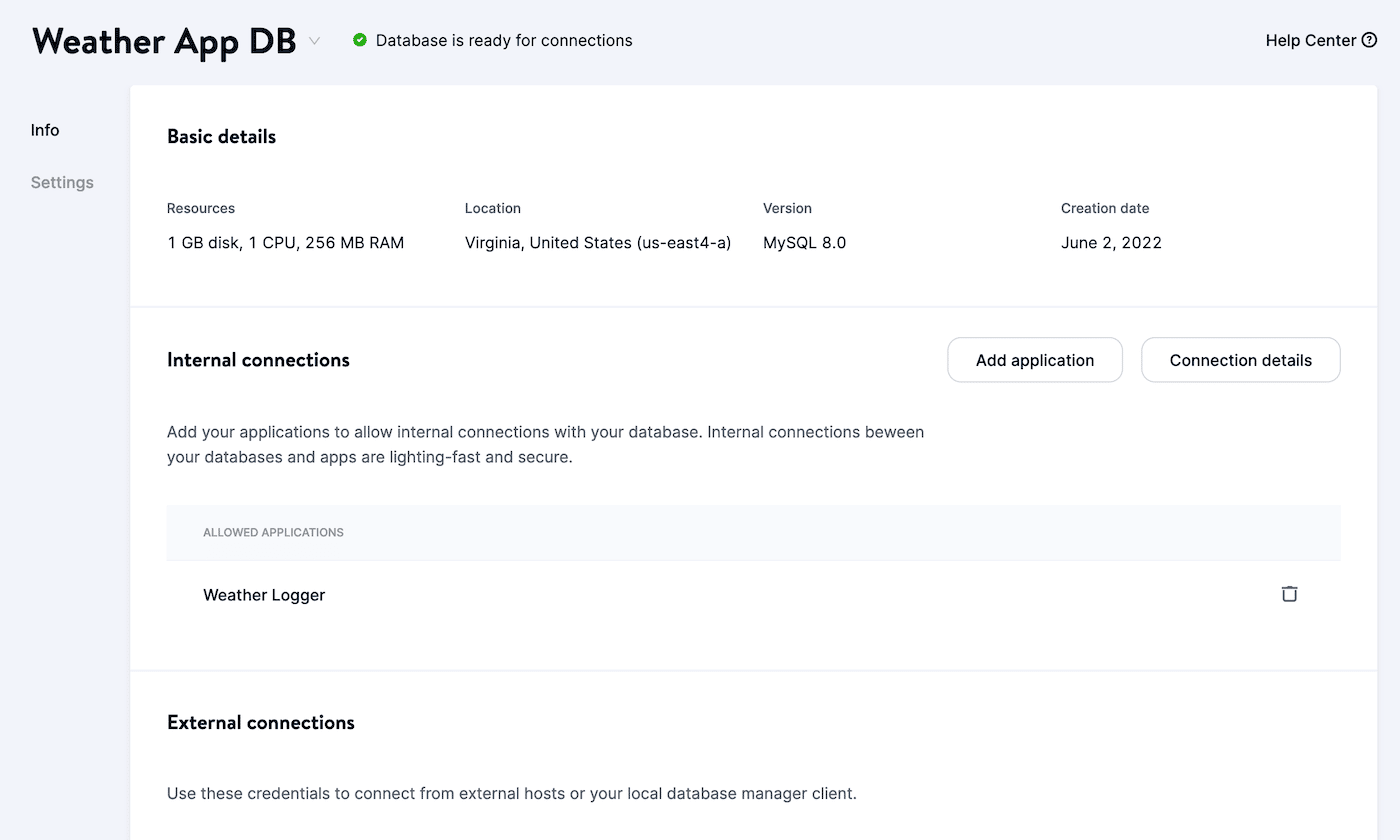1400x840 pixels.
Task: Open the Info sidebar tab
Action: click(45, 130)
